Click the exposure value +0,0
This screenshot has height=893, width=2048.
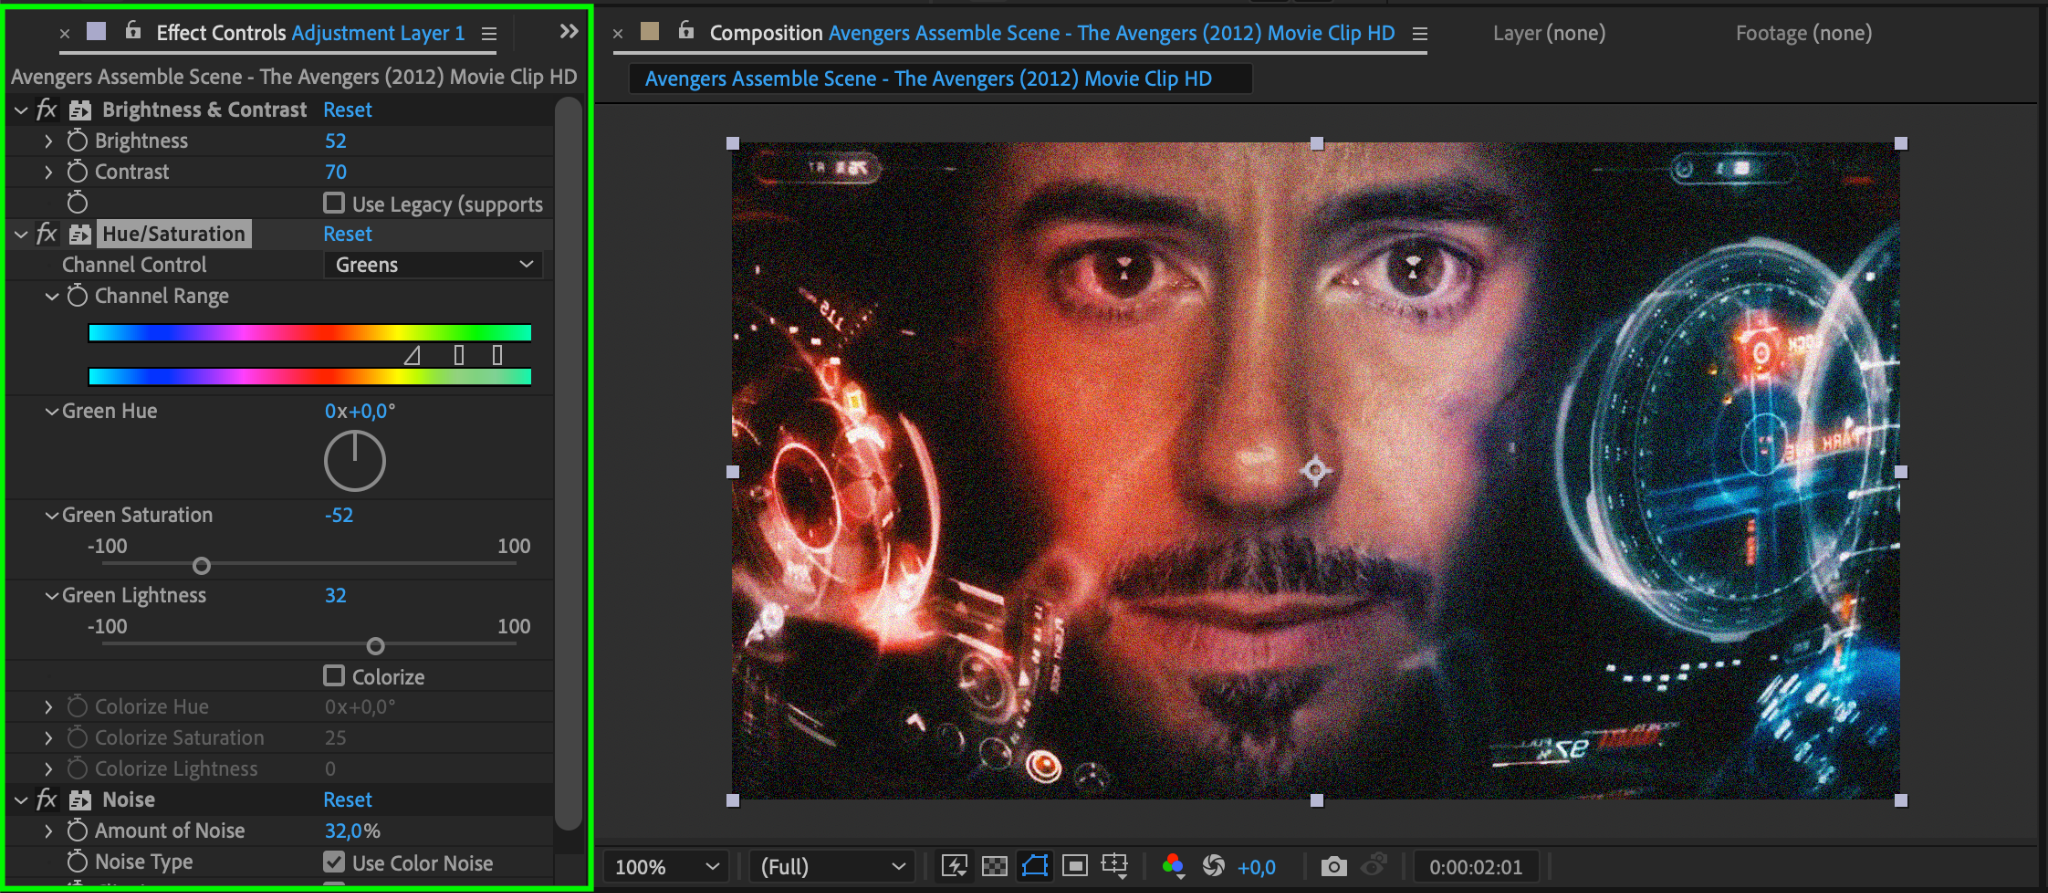pos(1256,867)
